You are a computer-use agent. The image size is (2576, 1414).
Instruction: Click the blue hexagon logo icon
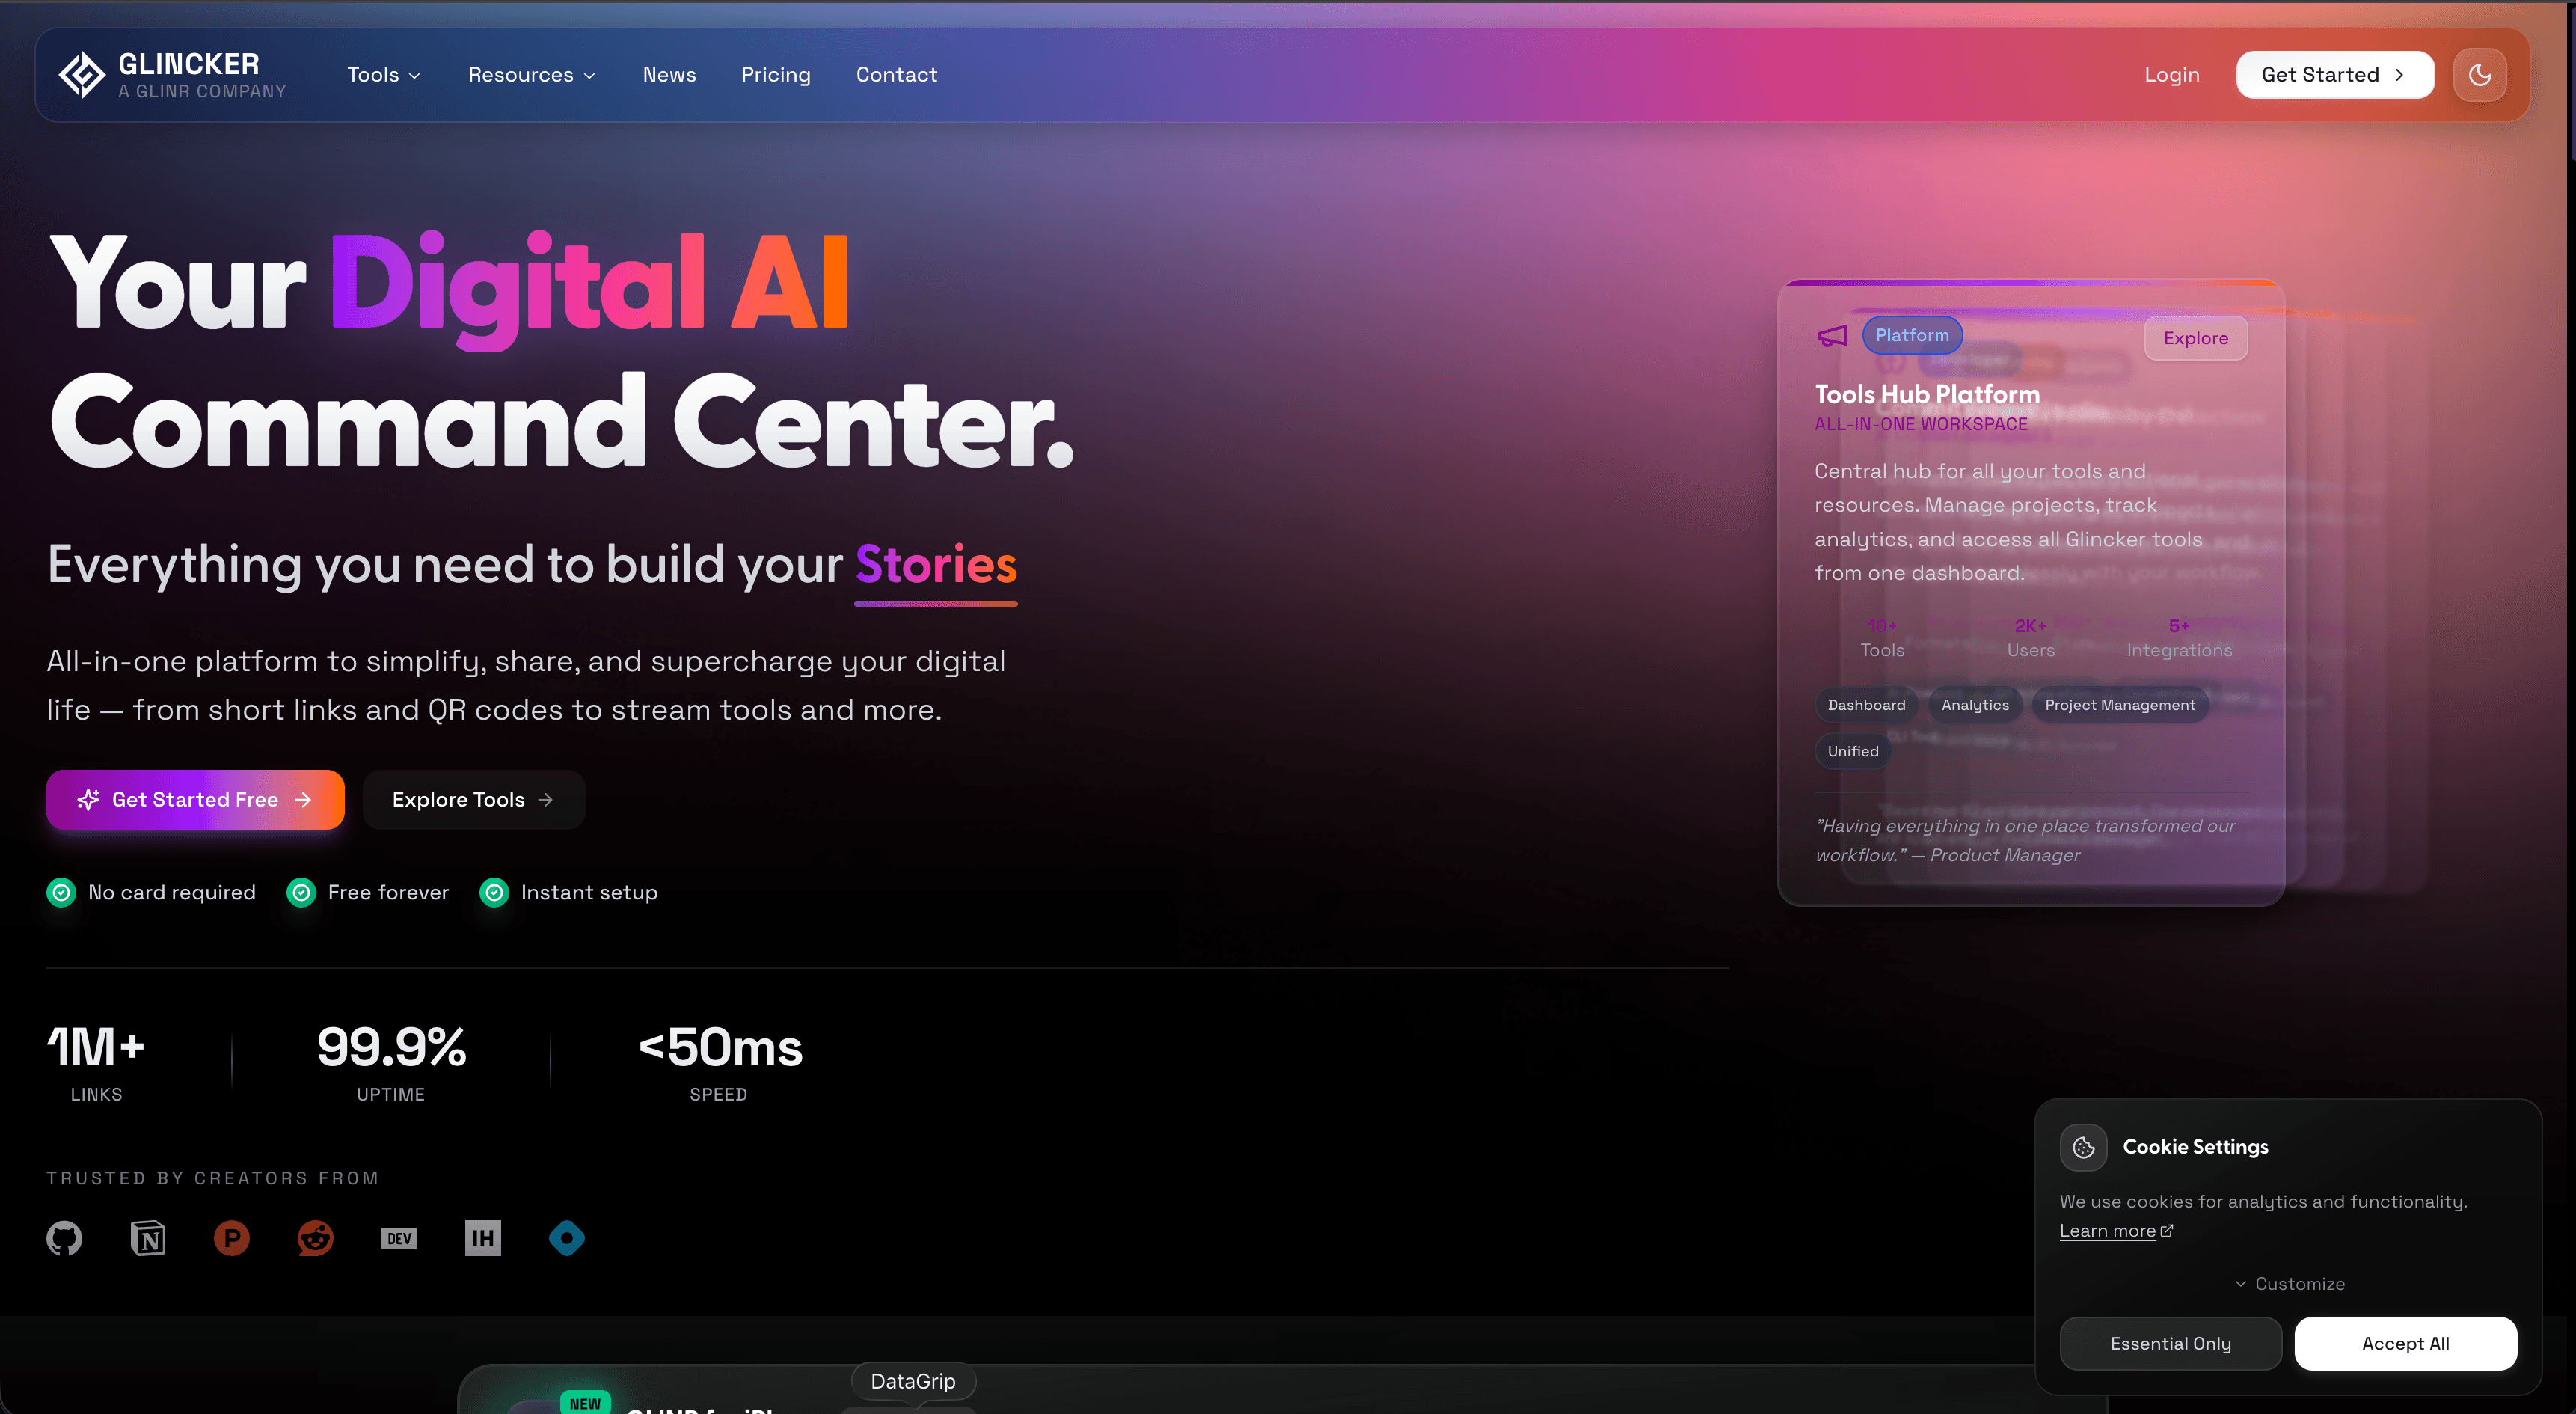click(567, 1238)
